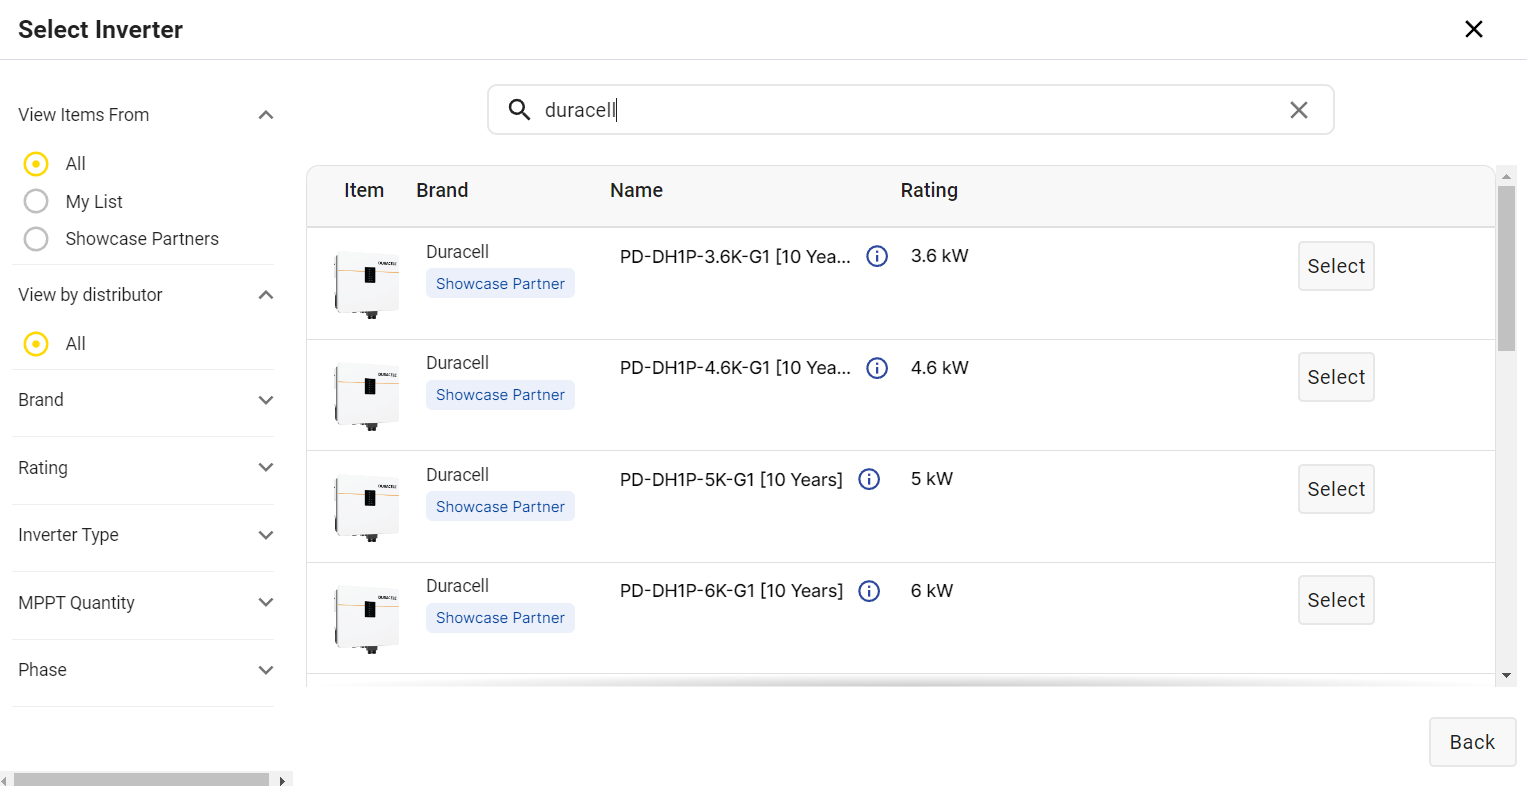Expand the MPPT Quantity filter
The width and height of the screenshot is (1527, 786).
pyautogui.click(x=266, y=602)
